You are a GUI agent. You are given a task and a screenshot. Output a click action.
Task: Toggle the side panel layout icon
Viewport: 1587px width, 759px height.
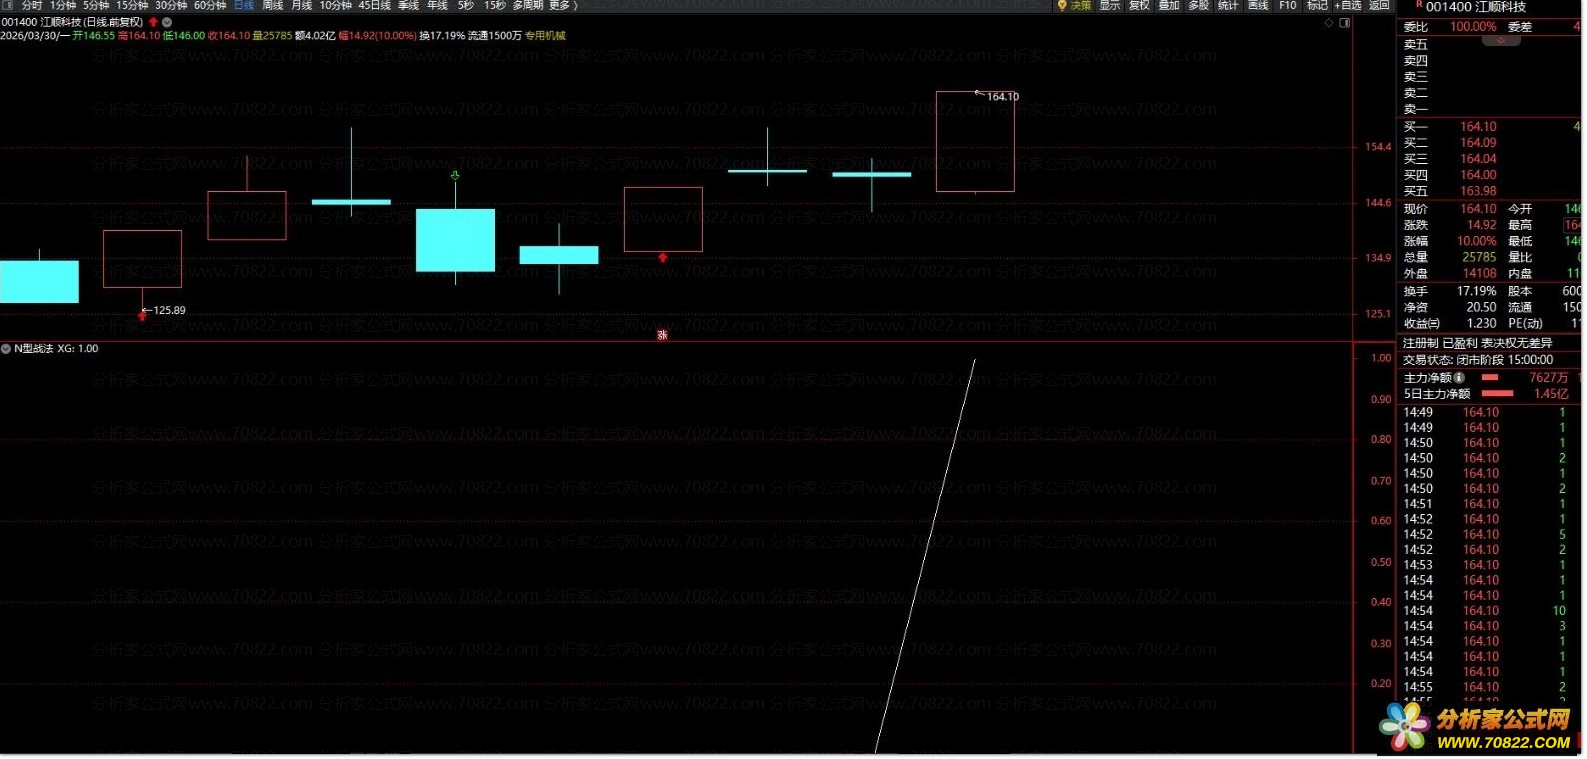tap(1345, 22)
